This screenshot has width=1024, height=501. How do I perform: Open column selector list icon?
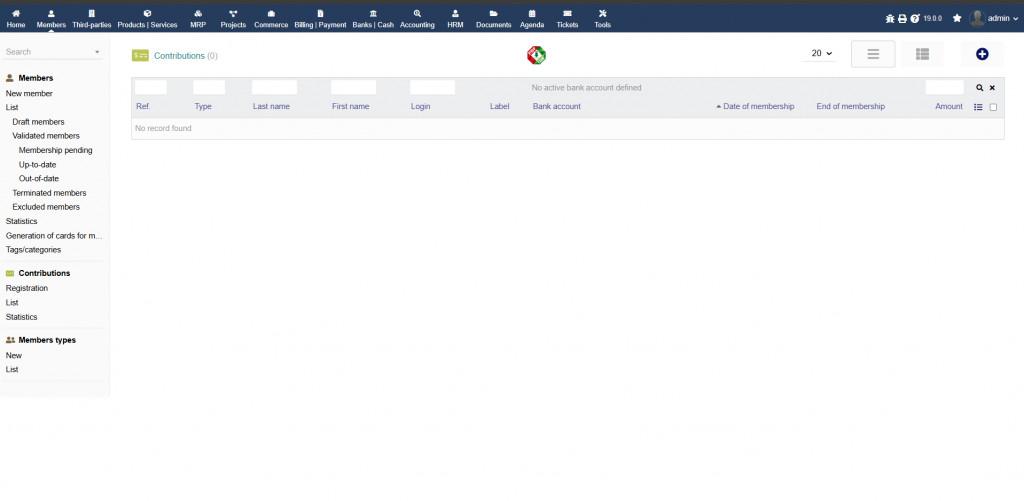(x=978, y=107)
